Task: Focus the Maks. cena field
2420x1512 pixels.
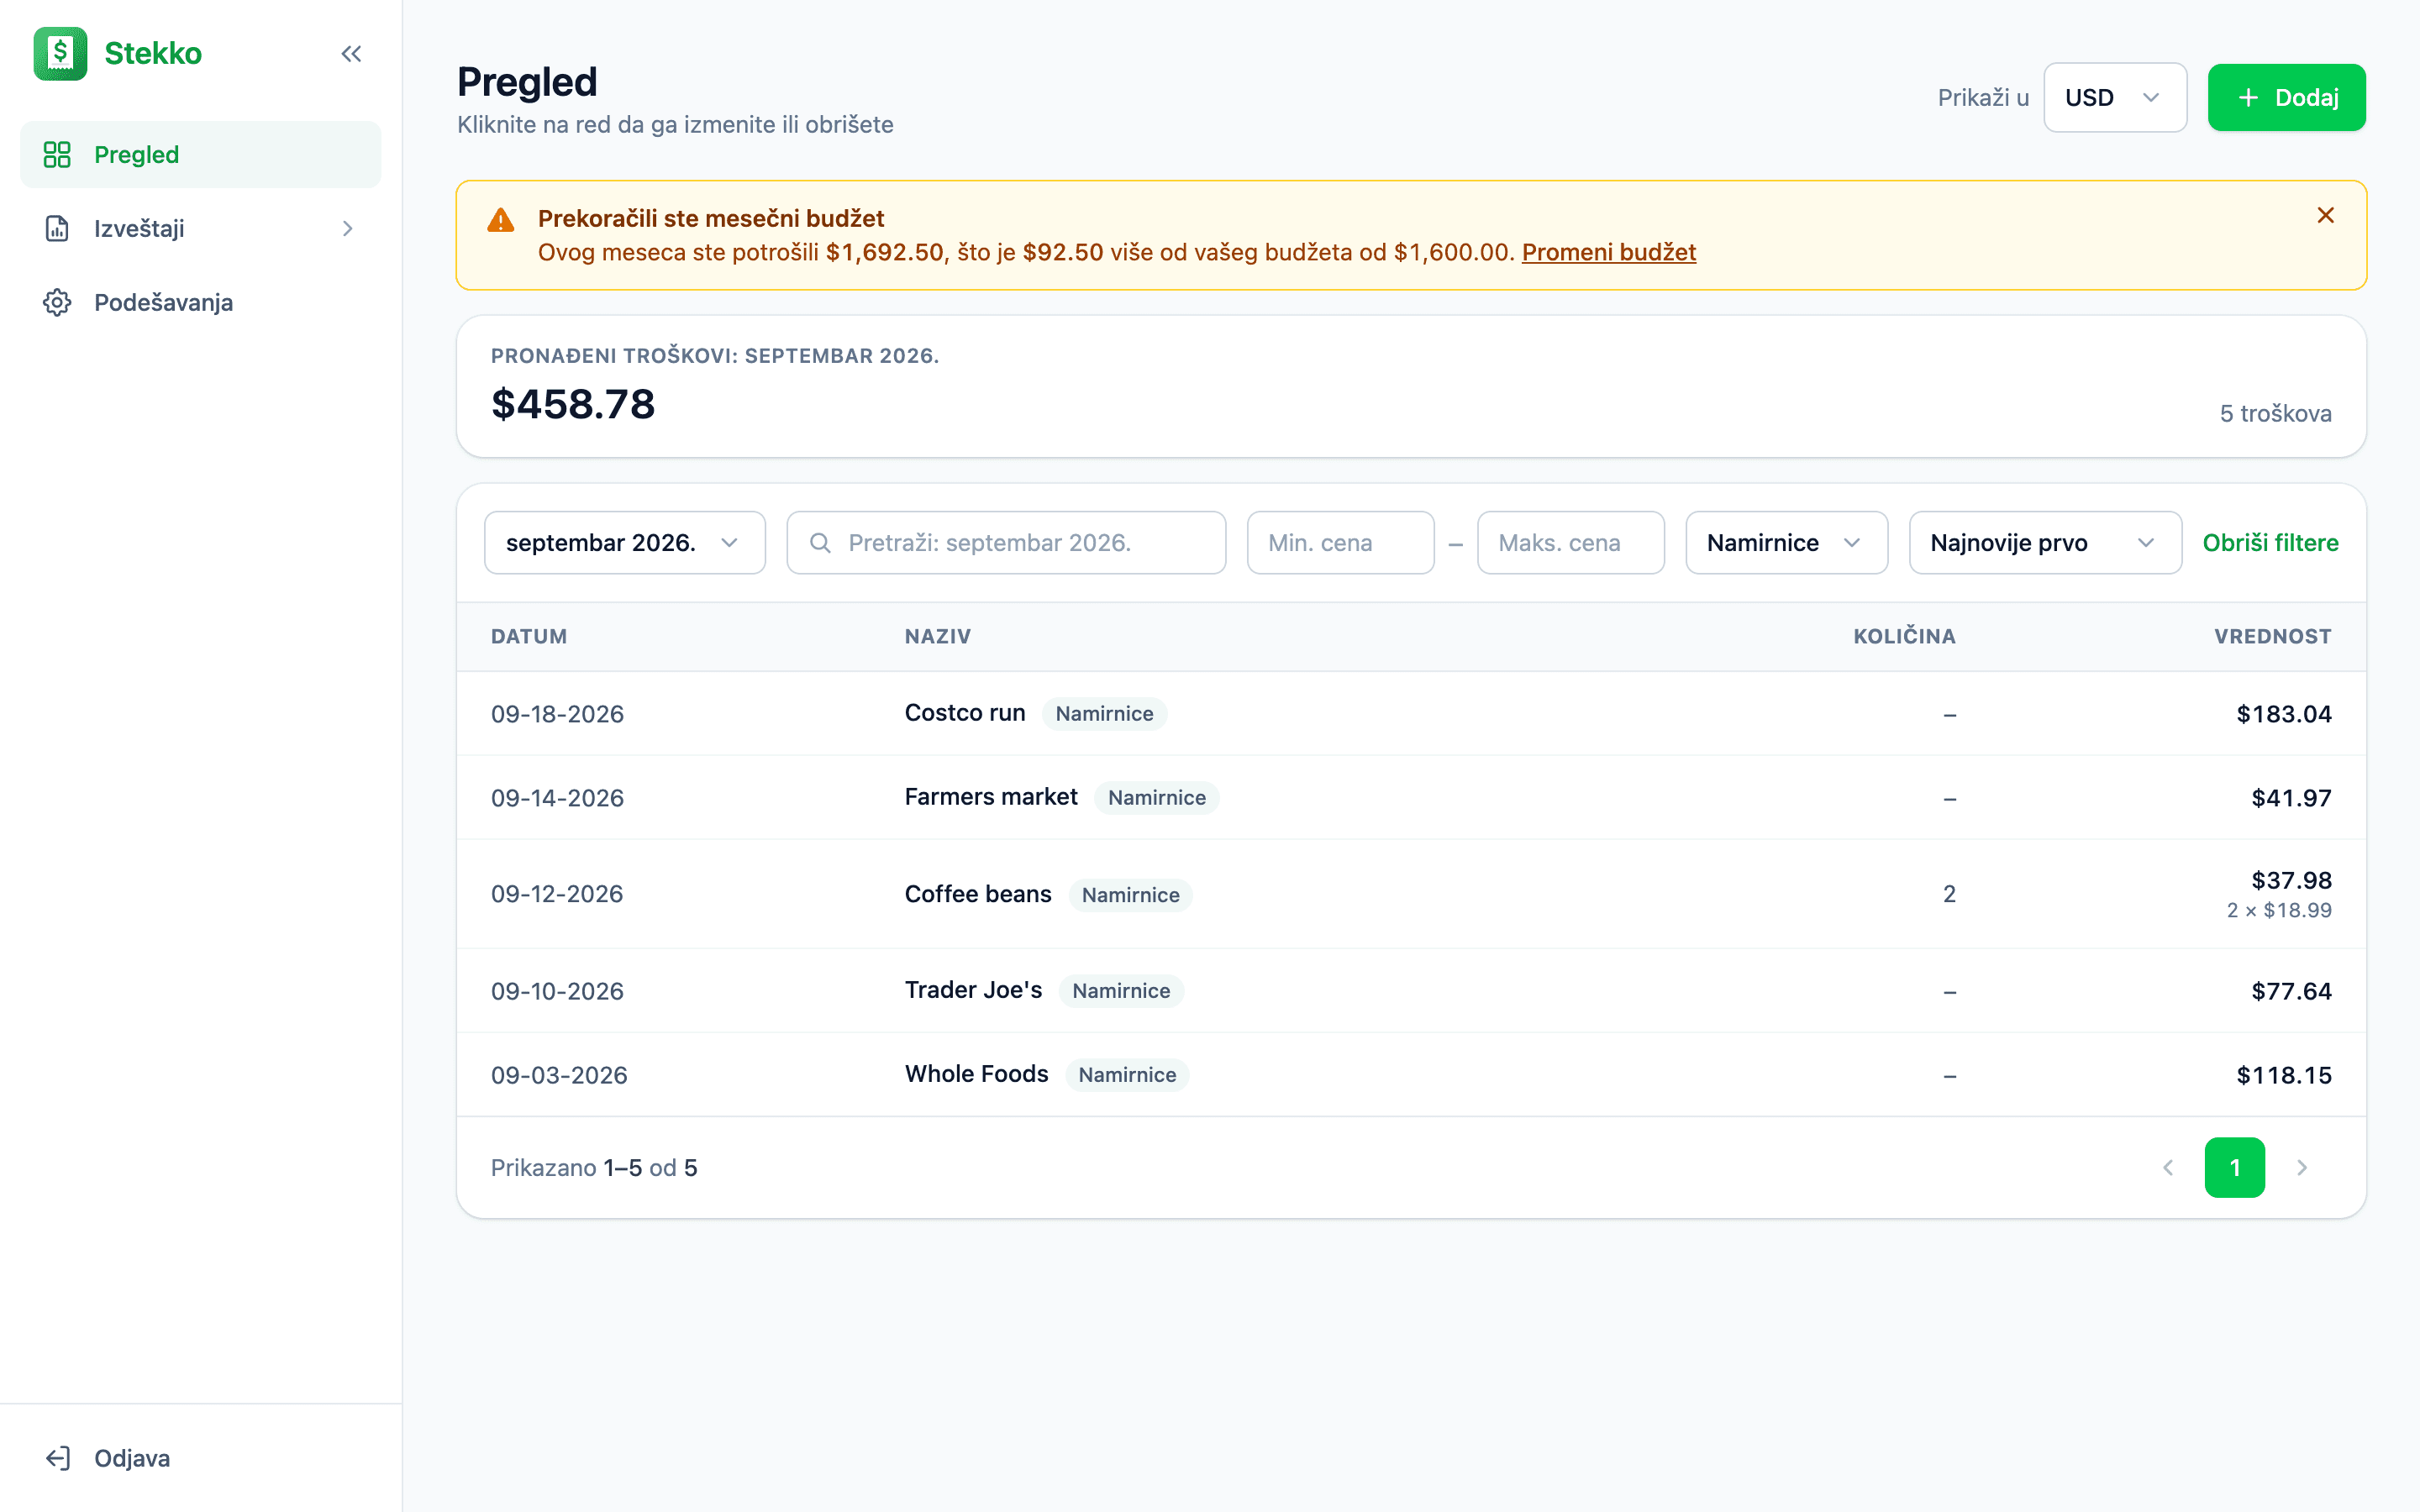Action: tap(1570, 543)
